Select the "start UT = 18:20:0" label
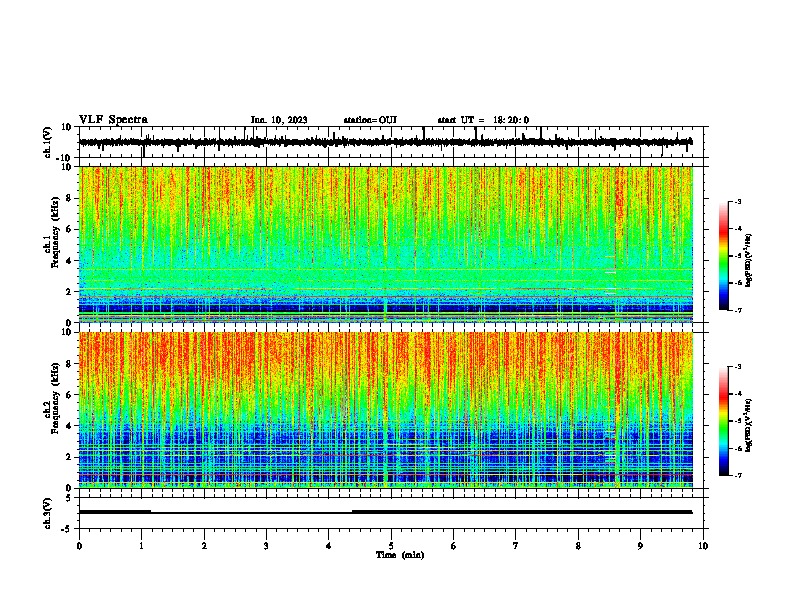 [483, 120]
